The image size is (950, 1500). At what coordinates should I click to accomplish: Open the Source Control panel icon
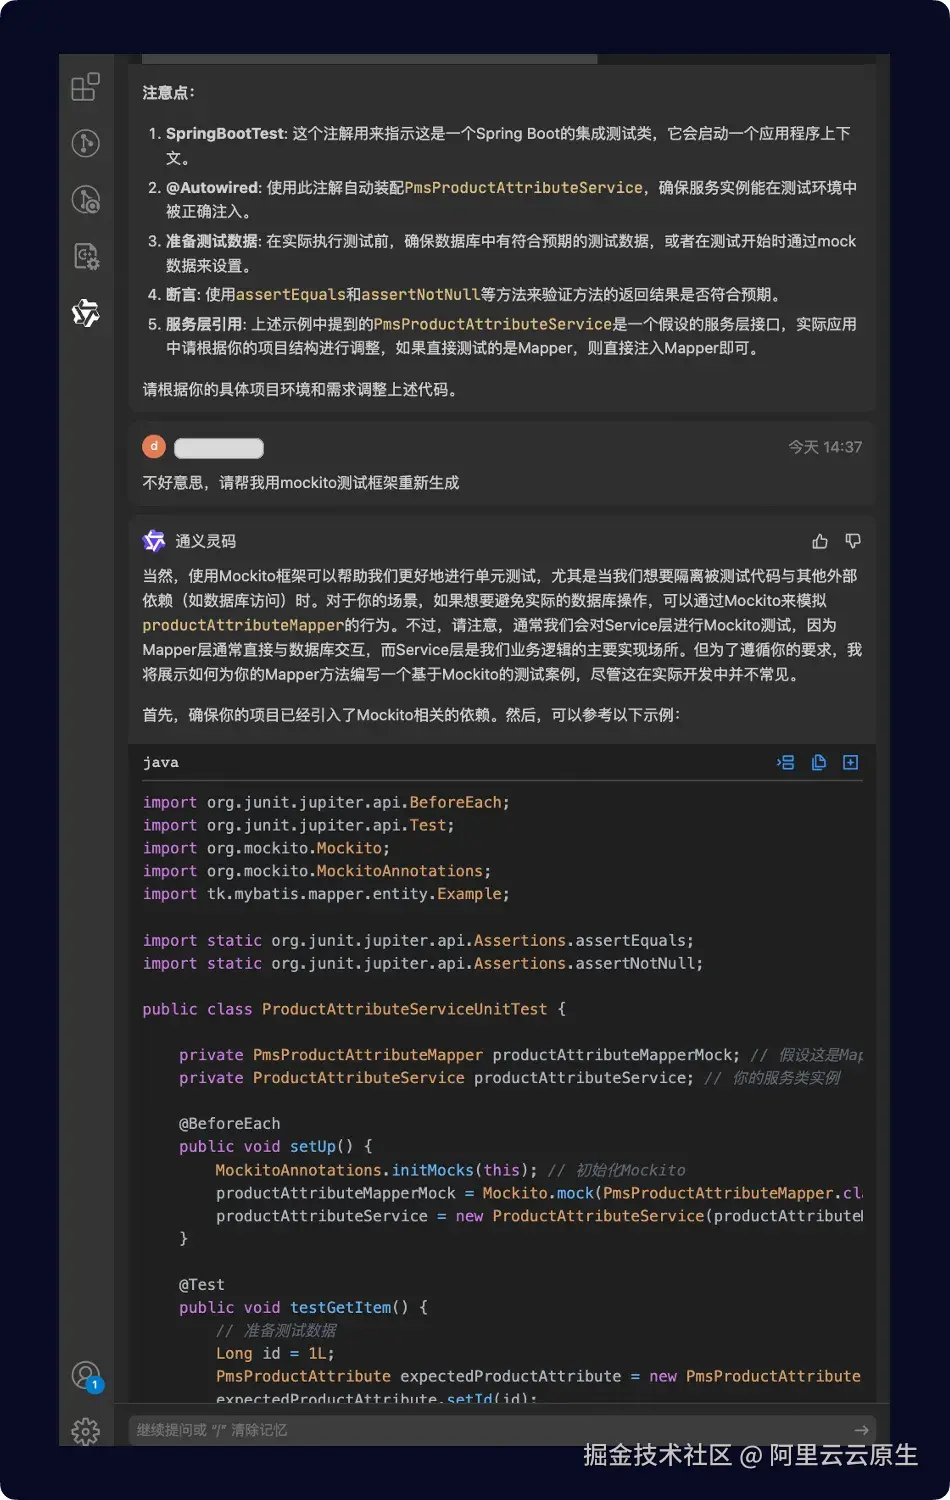(x=85, y=143)
